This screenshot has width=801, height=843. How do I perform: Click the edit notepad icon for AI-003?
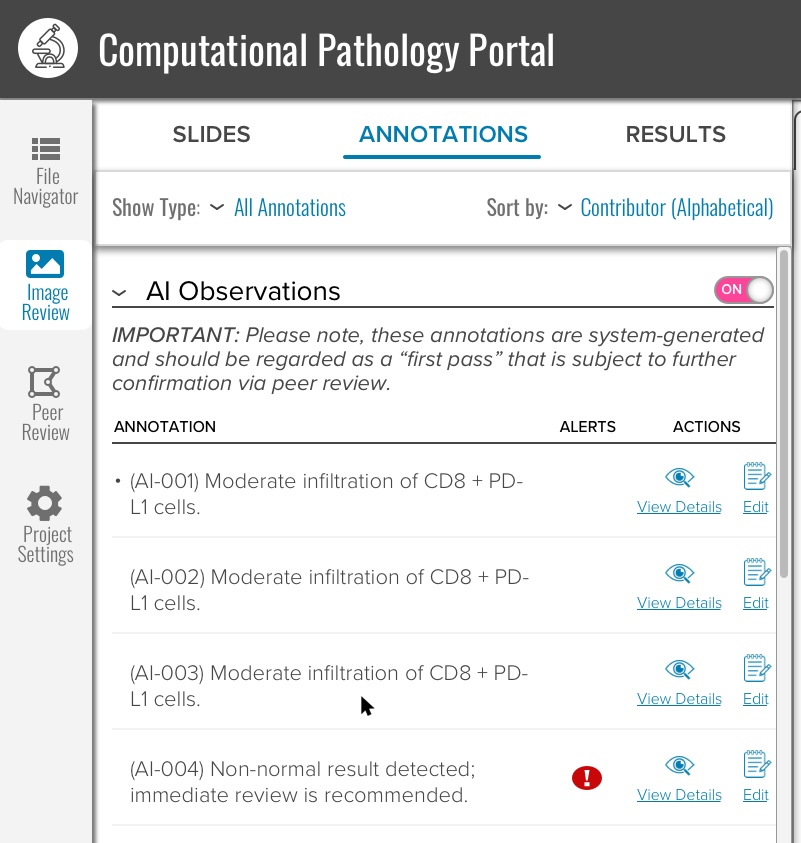click(x=757, y=668)
